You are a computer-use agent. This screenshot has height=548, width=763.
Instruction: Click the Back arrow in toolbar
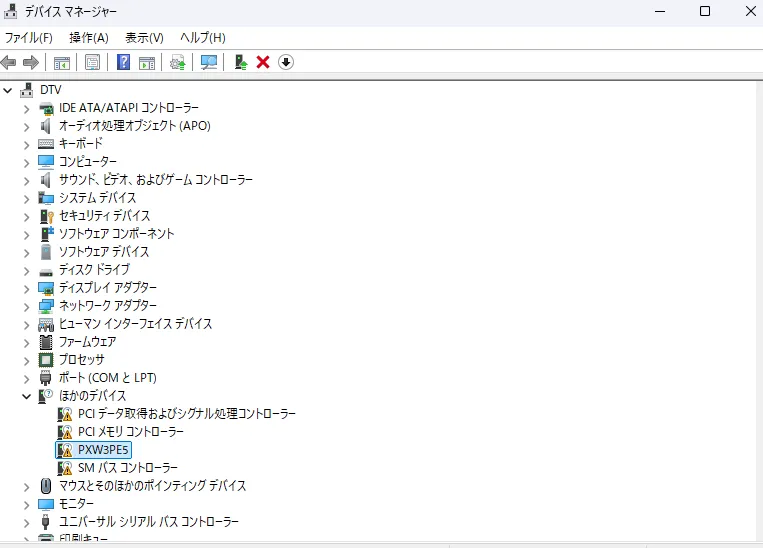[9, 62]
